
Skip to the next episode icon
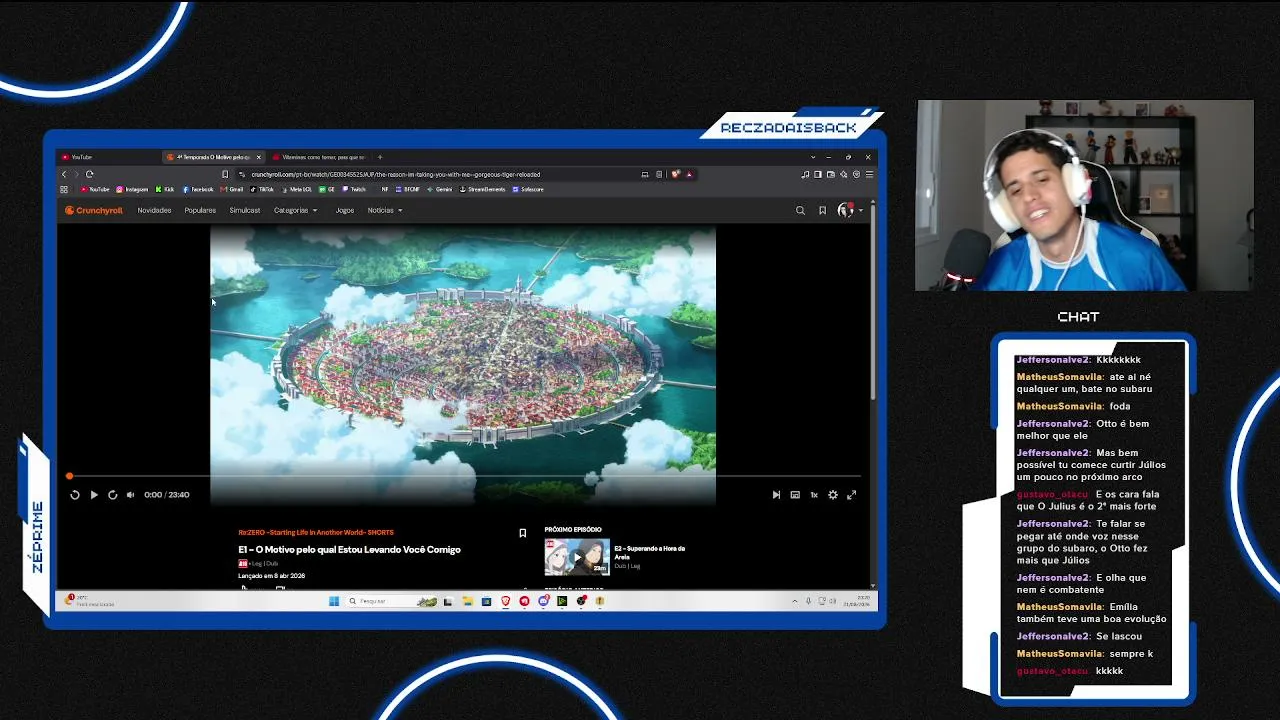pyautogui.click(x=776, y=495)
